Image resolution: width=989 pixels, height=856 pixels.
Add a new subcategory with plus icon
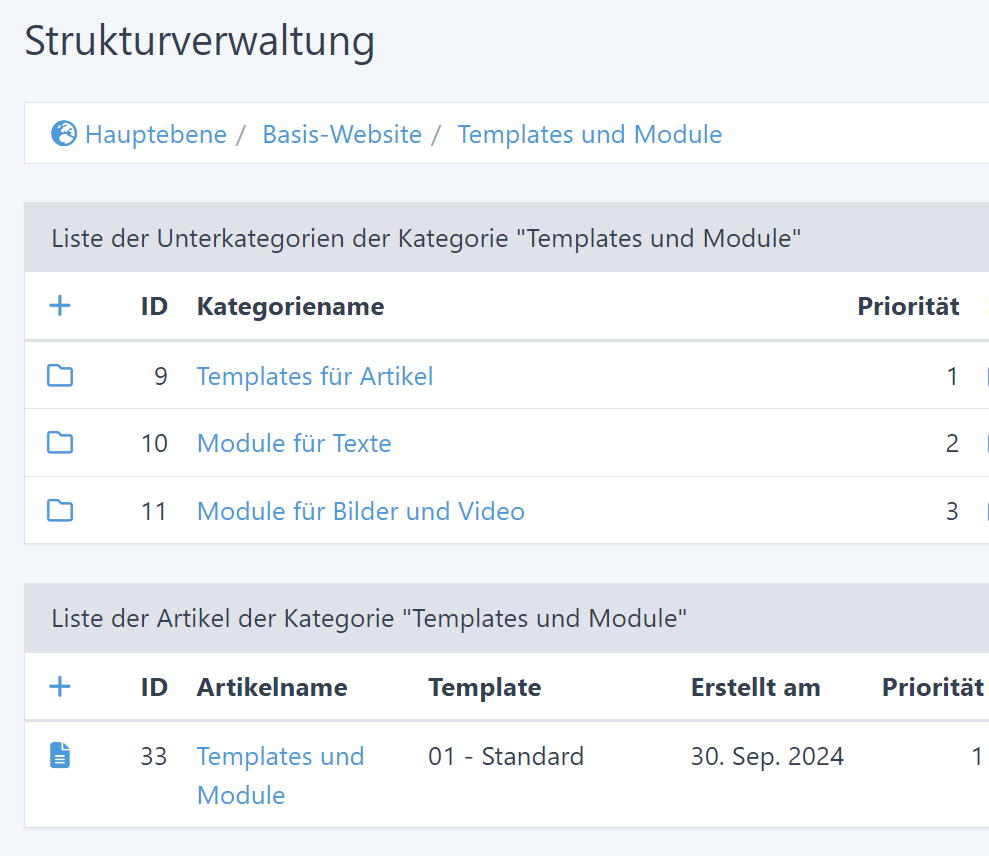tap(60, 306)
